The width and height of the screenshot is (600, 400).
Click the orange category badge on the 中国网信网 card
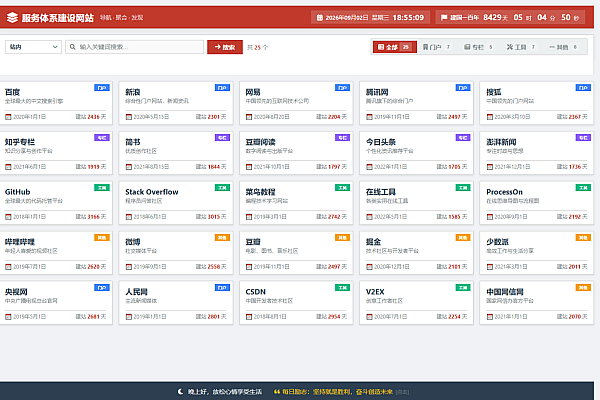coord(583,287)
